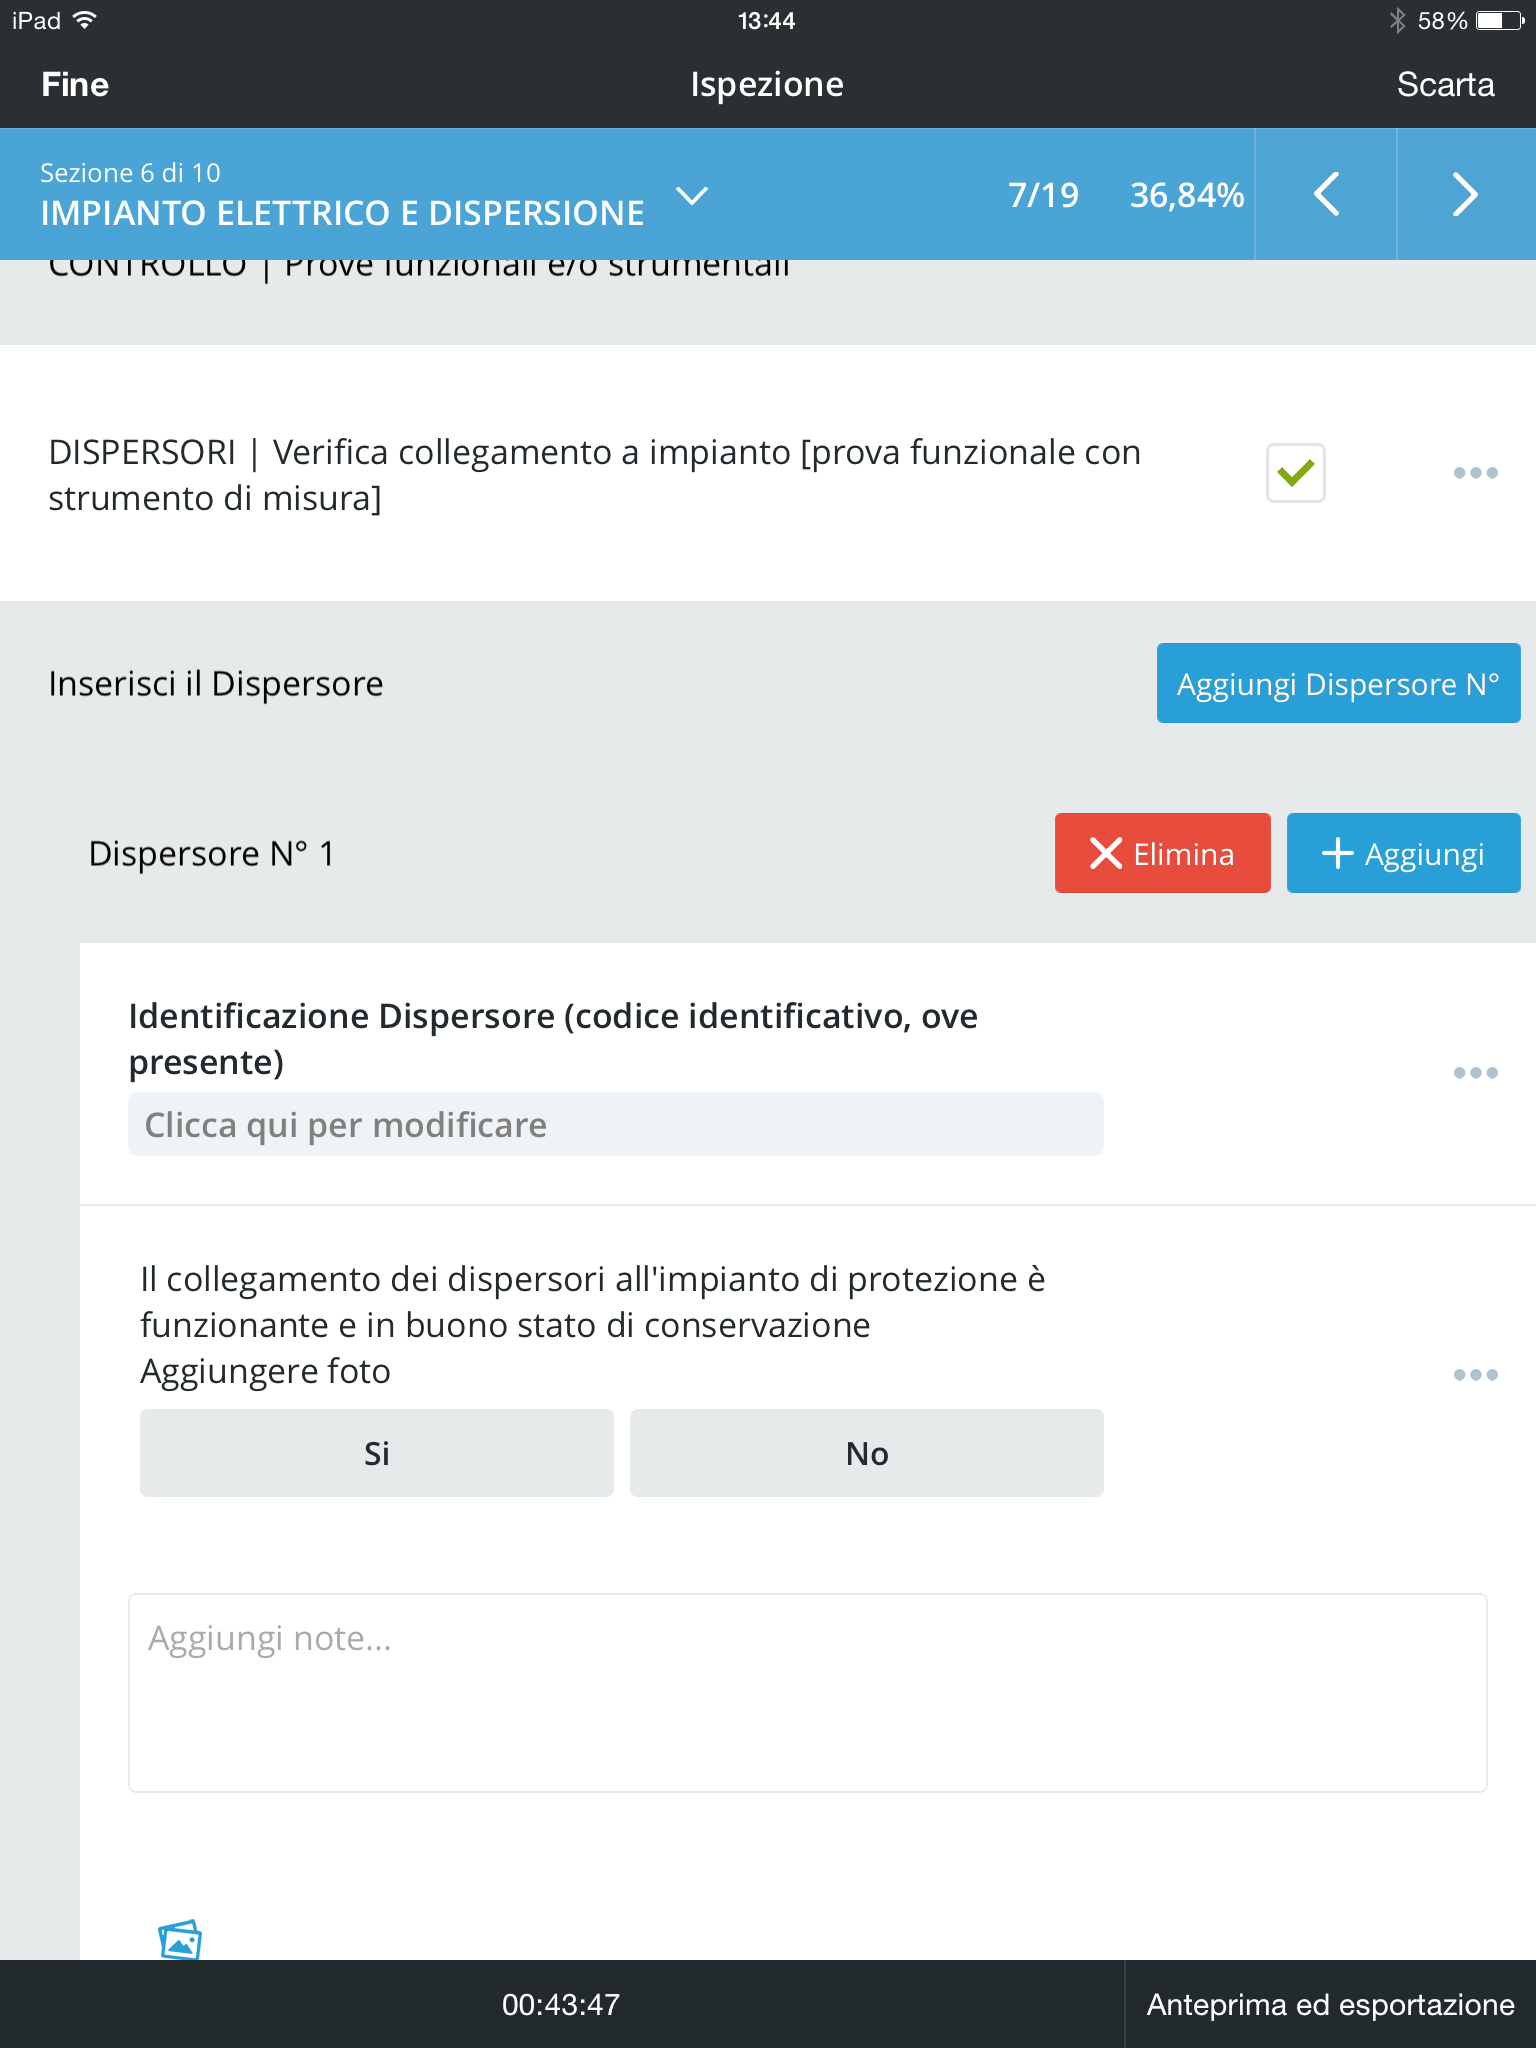
Task: Open options for collegamento dispersori question
Action: pyautogui.click(x=1476, y=1375)
